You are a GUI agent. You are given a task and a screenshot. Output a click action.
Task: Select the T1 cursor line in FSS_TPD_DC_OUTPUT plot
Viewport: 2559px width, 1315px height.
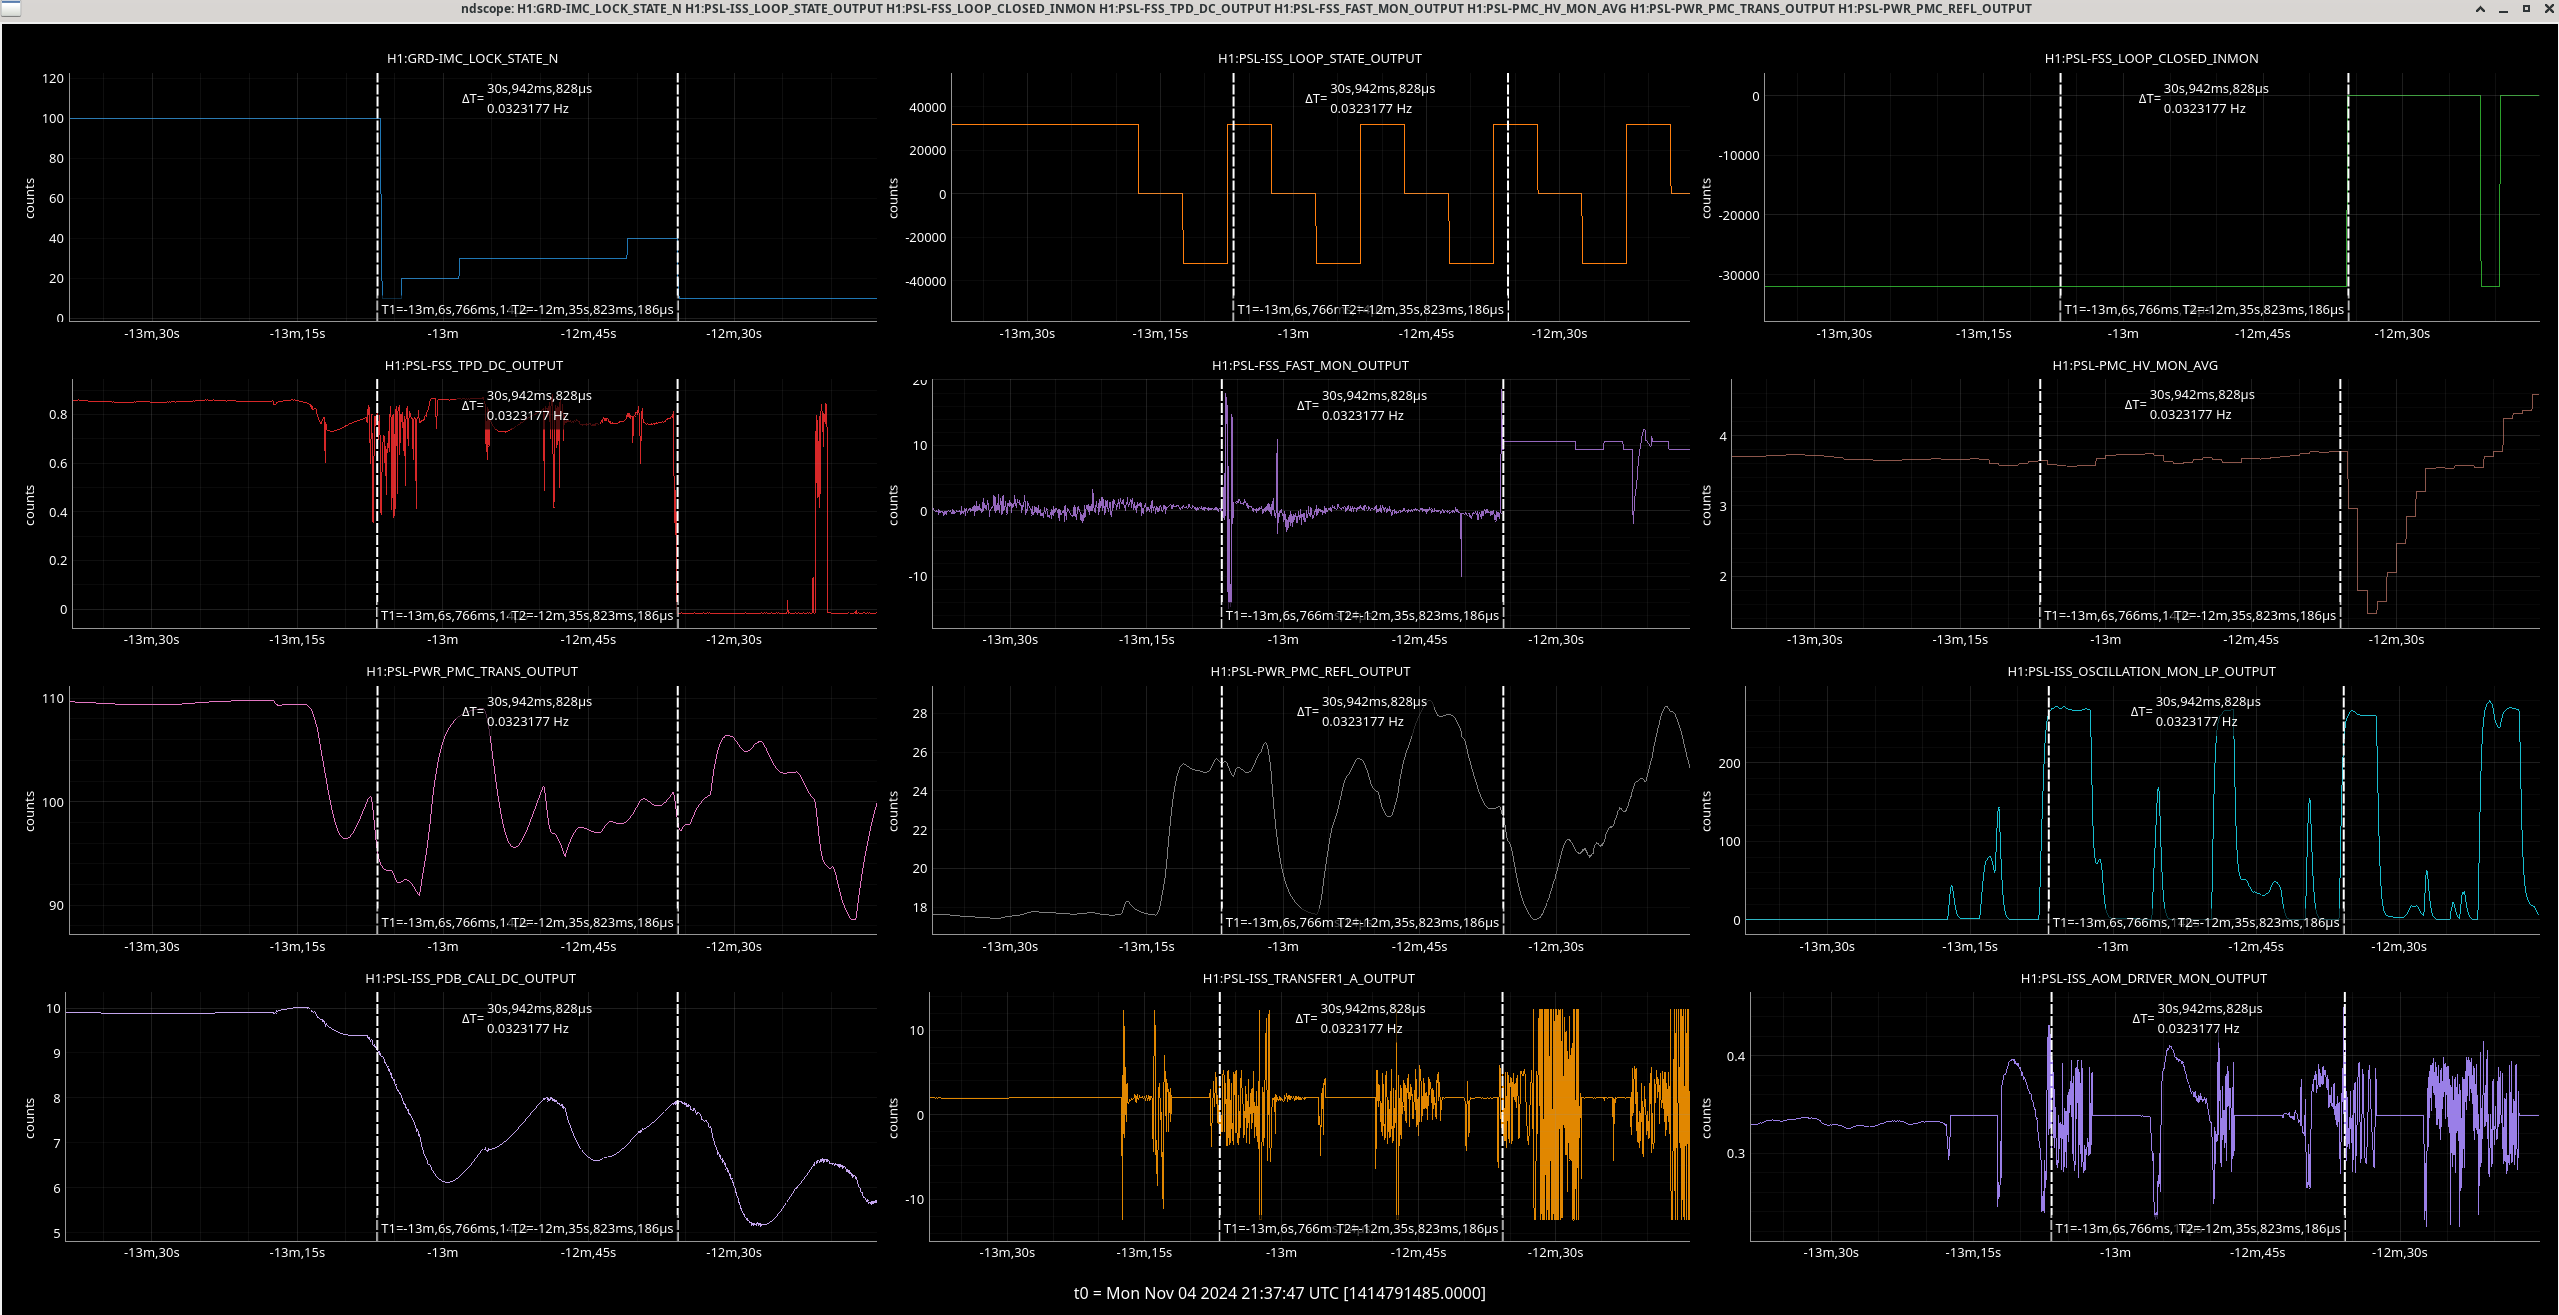point(377,504)
